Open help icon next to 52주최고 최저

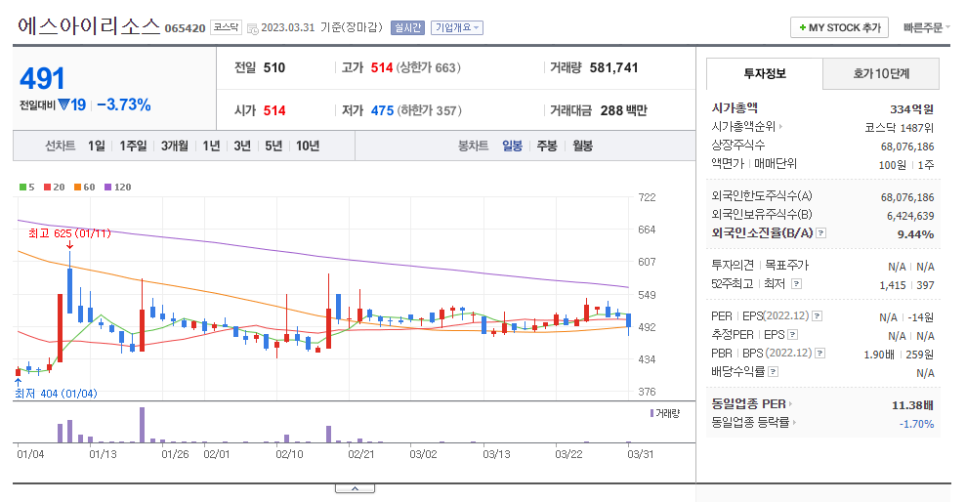click(797, 284)
